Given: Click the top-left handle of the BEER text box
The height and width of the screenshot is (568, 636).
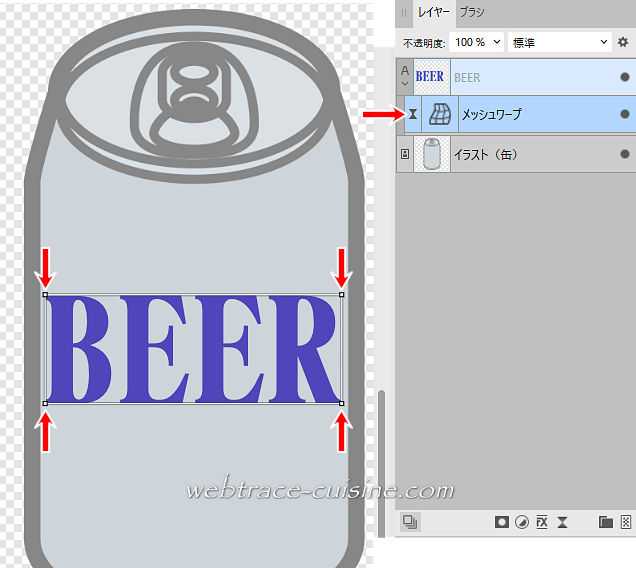Looking at the screenshot, I should (46, 295).
